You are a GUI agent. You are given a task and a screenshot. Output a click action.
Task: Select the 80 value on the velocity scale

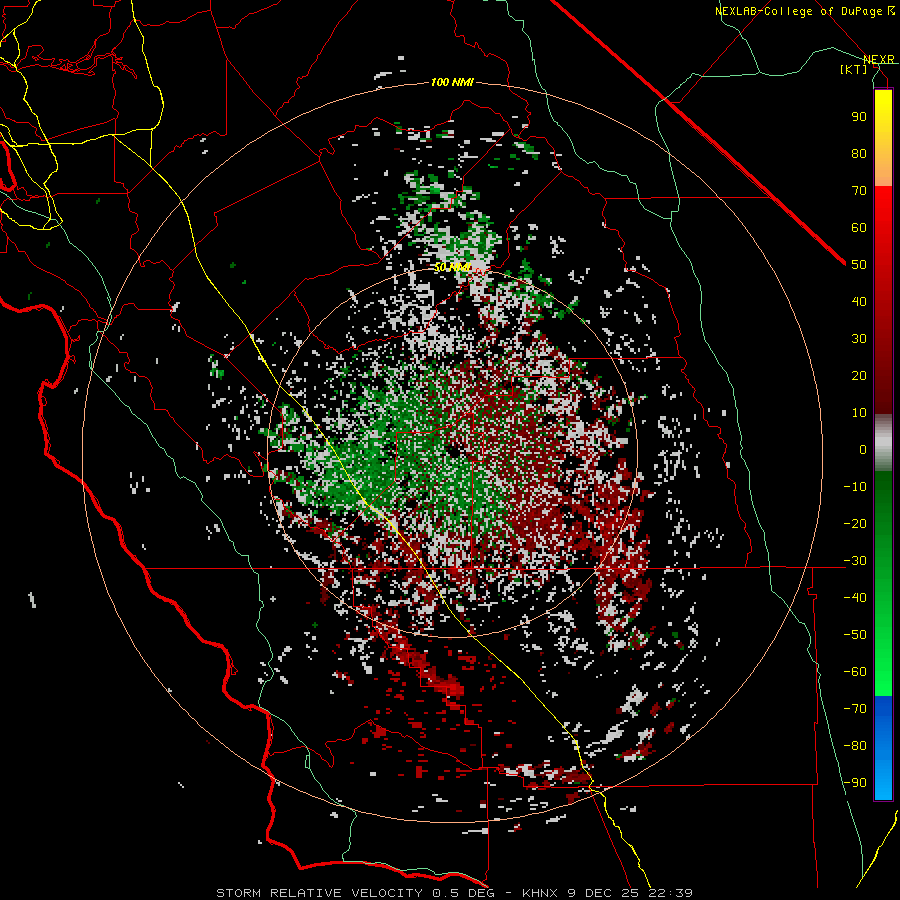coord(859,153)
